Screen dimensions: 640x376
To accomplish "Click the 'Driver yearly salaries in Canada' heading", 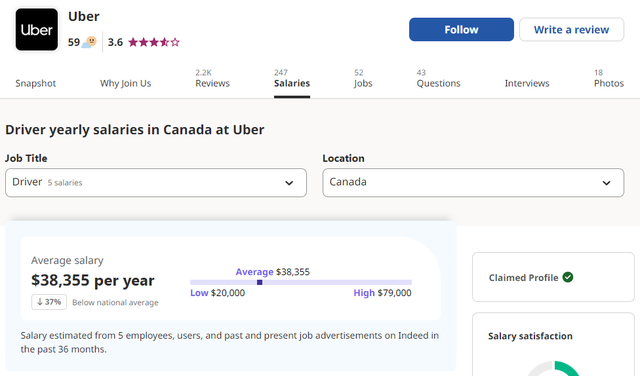I will coord(135,130).
